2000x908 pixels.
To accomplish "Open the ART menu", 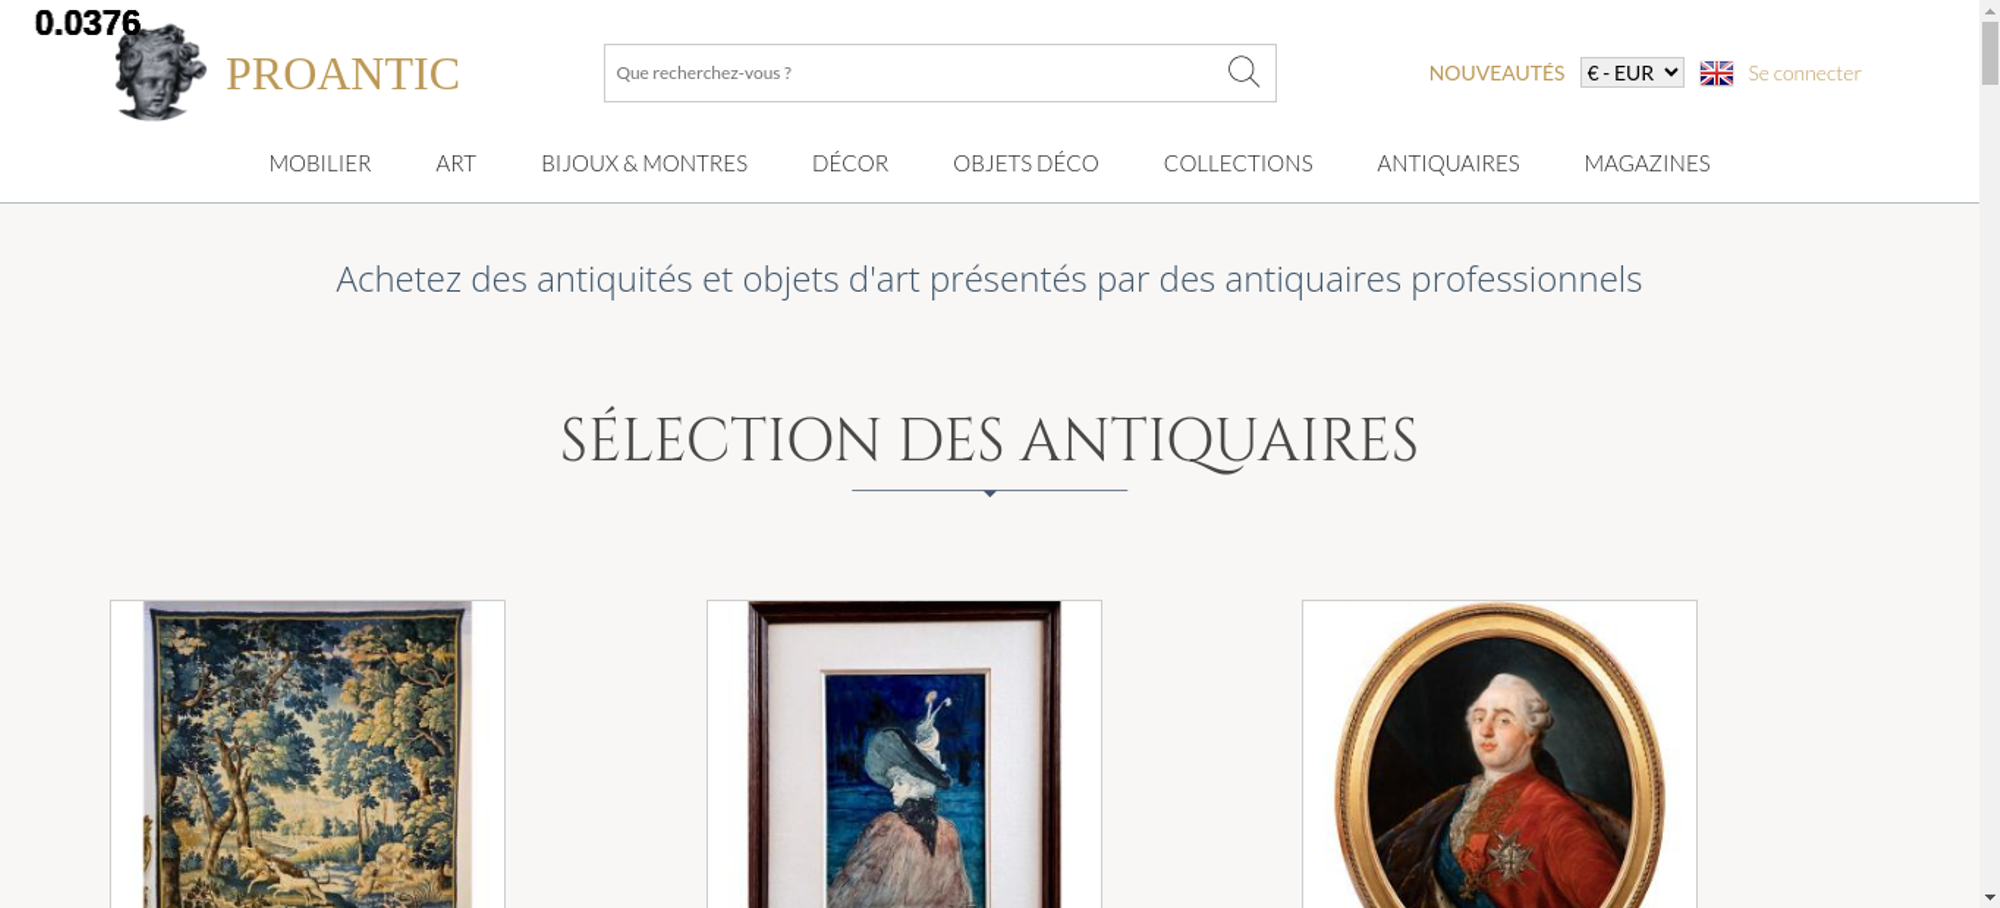I will pyautogui.click(x=456, y=163).
